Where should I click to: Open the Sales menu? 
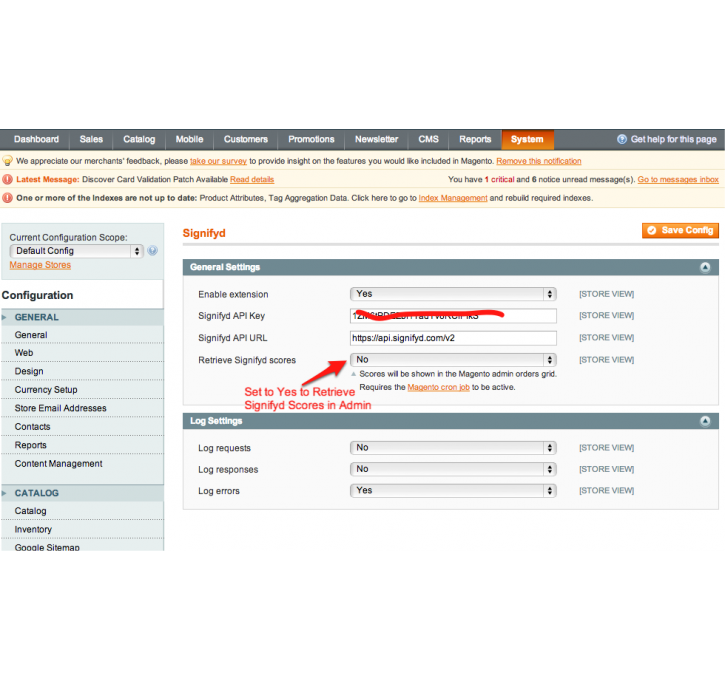click(x=91, y=139)
